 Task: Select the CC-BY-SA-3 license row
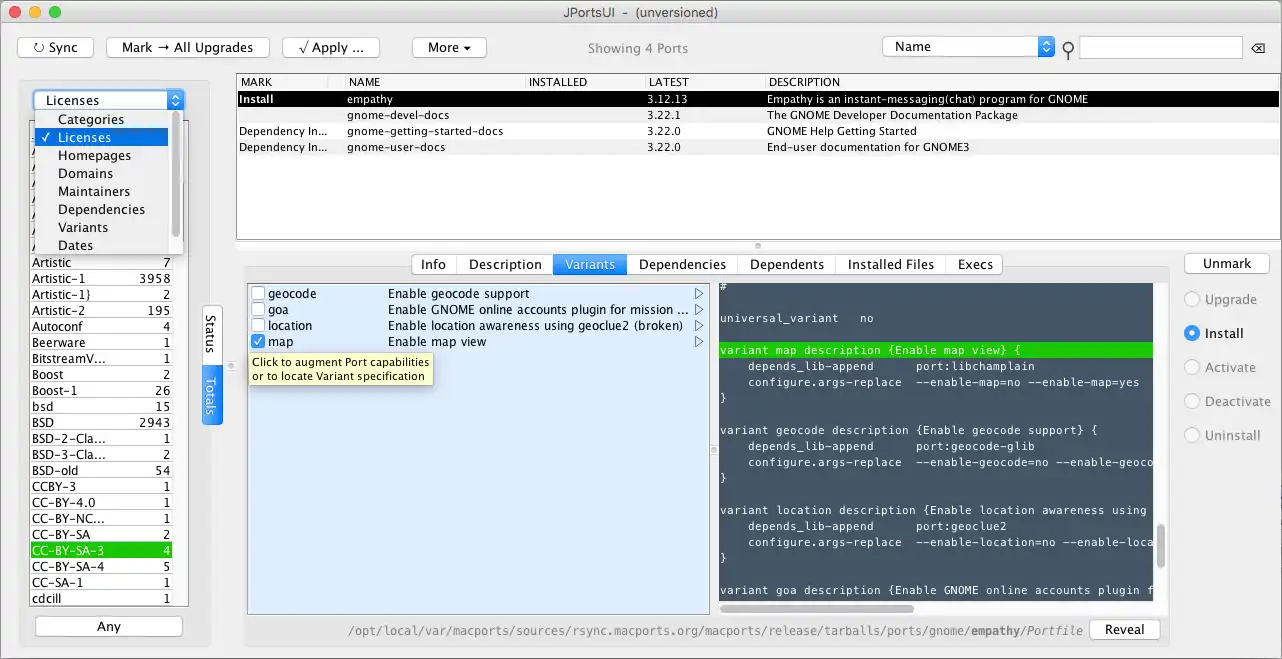pyautogui.click(x=101, y=550)
